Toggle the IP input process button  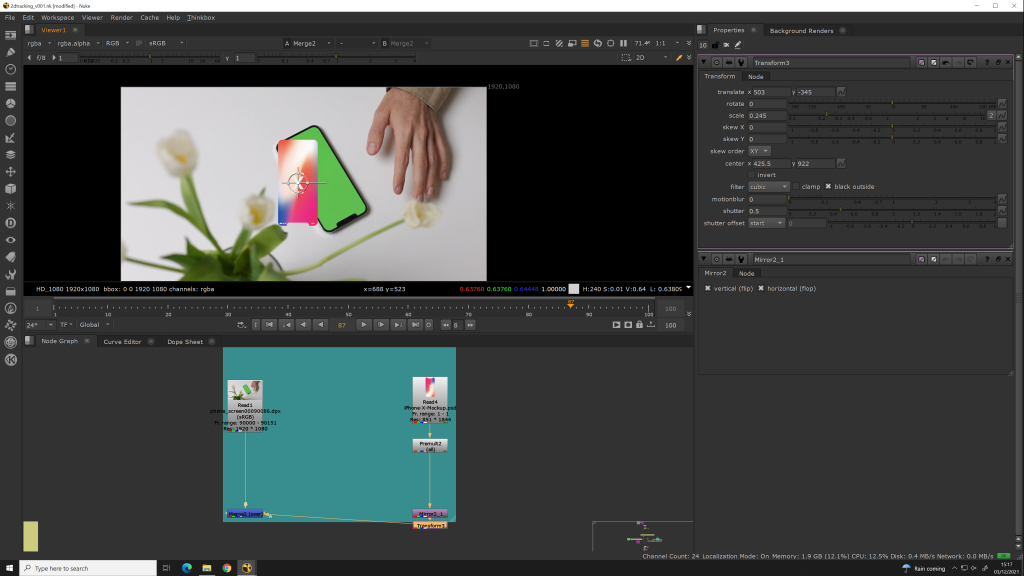pyautogui.click(x=138, y=43)
